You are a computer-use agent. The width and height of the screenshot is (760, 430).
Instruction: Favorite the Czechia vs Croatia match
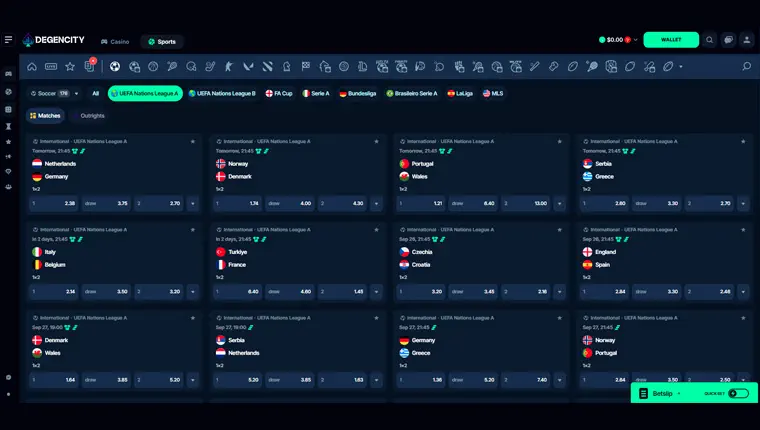[x=560, y=230]
